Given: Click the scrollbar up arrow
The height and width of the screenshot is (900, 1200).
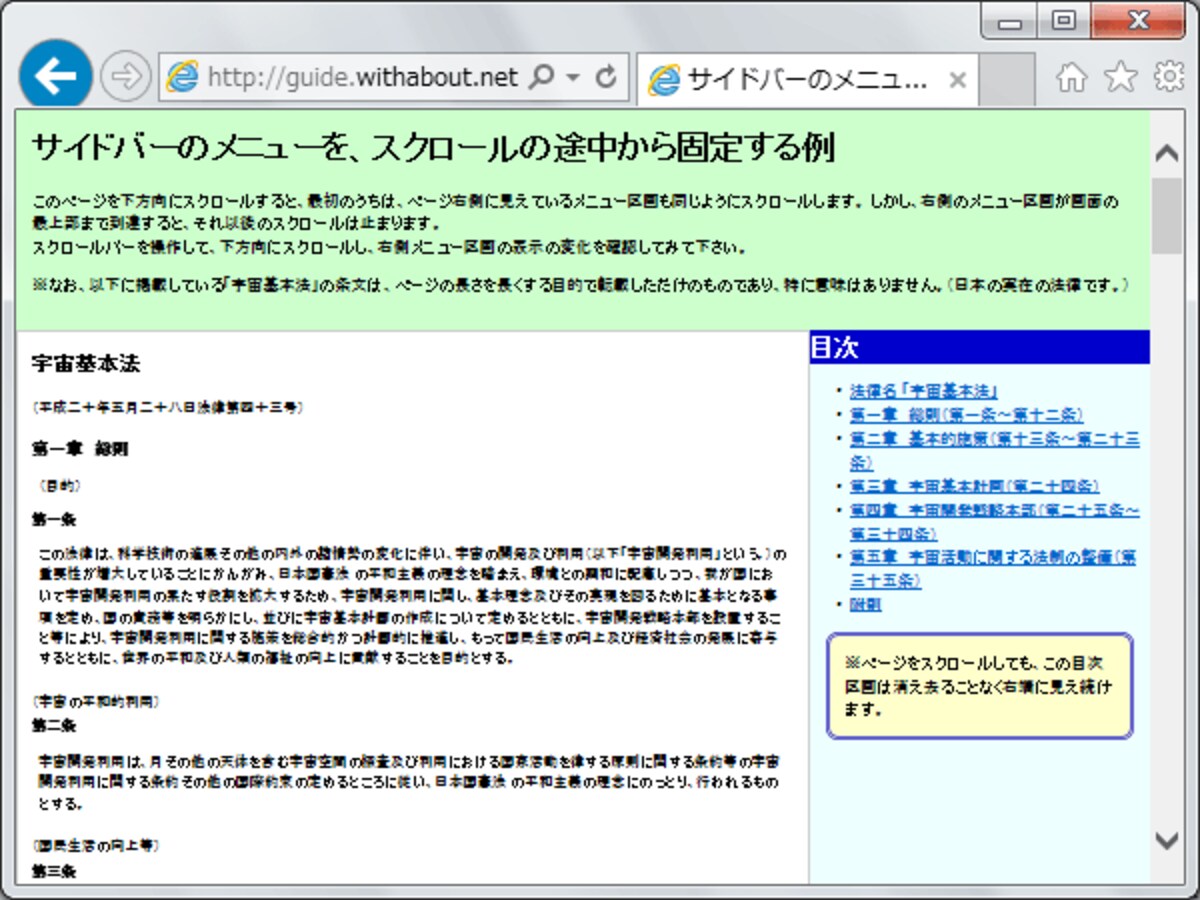Looking at the screenshot, I should [1167, 153].
